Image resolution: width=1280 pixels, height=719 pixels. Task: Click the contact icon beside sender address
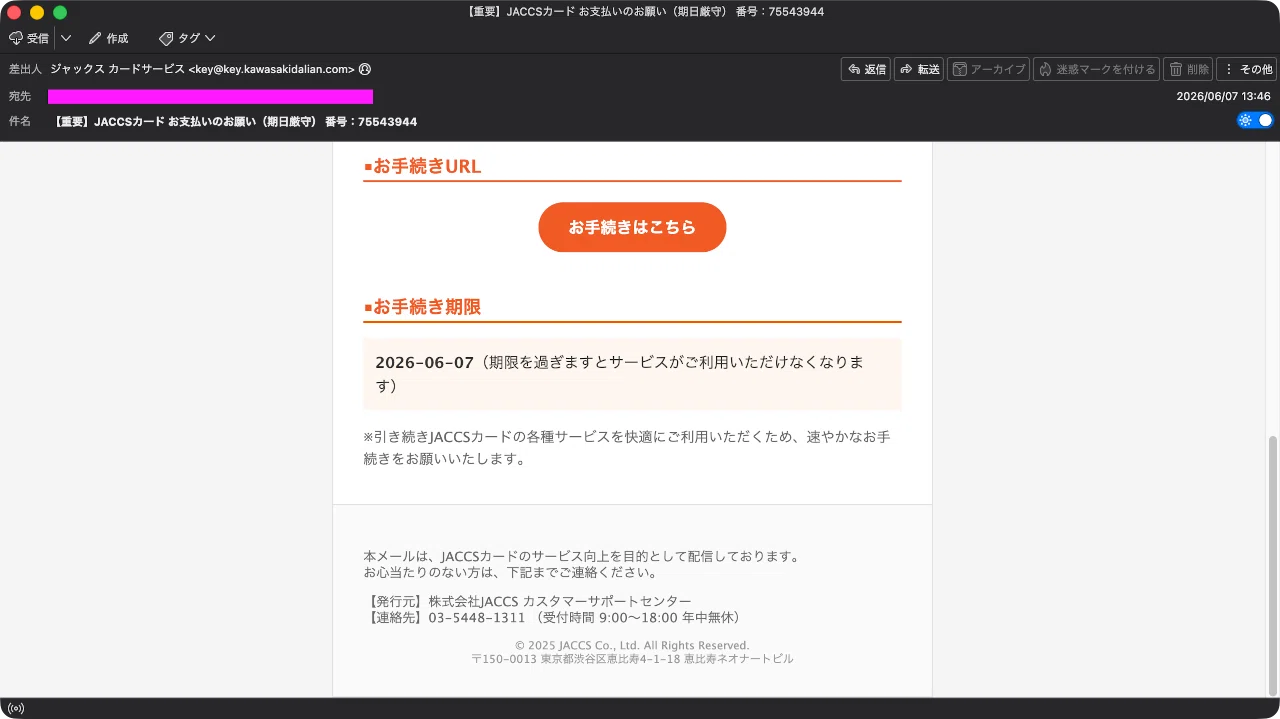coord(365,69)
